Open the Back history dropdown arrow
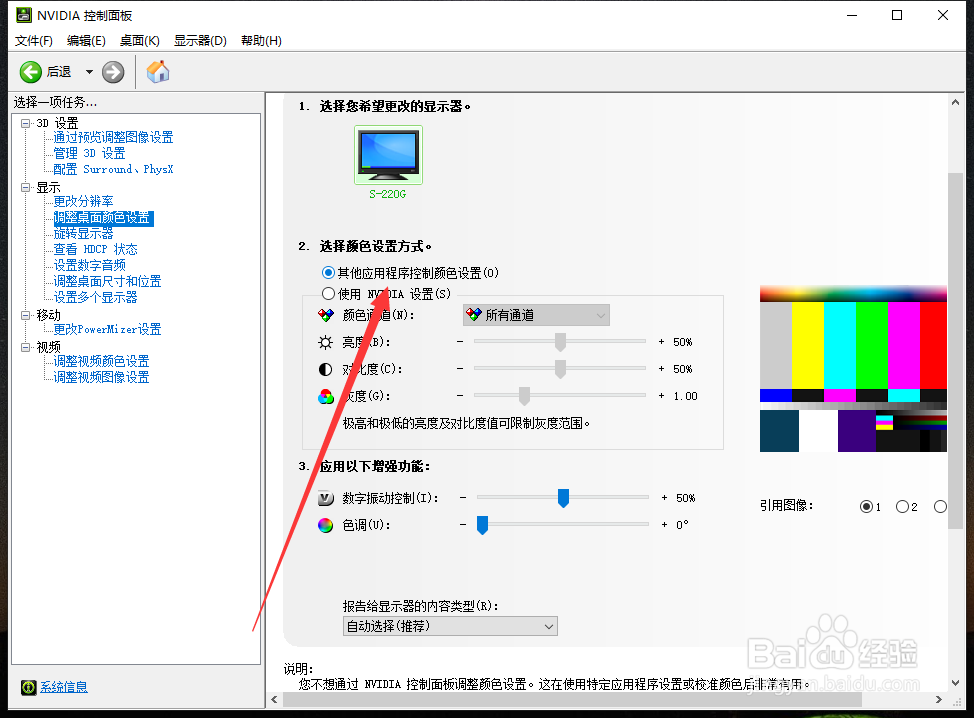This screenshot has height=718, width=974. pyautogui.click(x=89, y=72)
